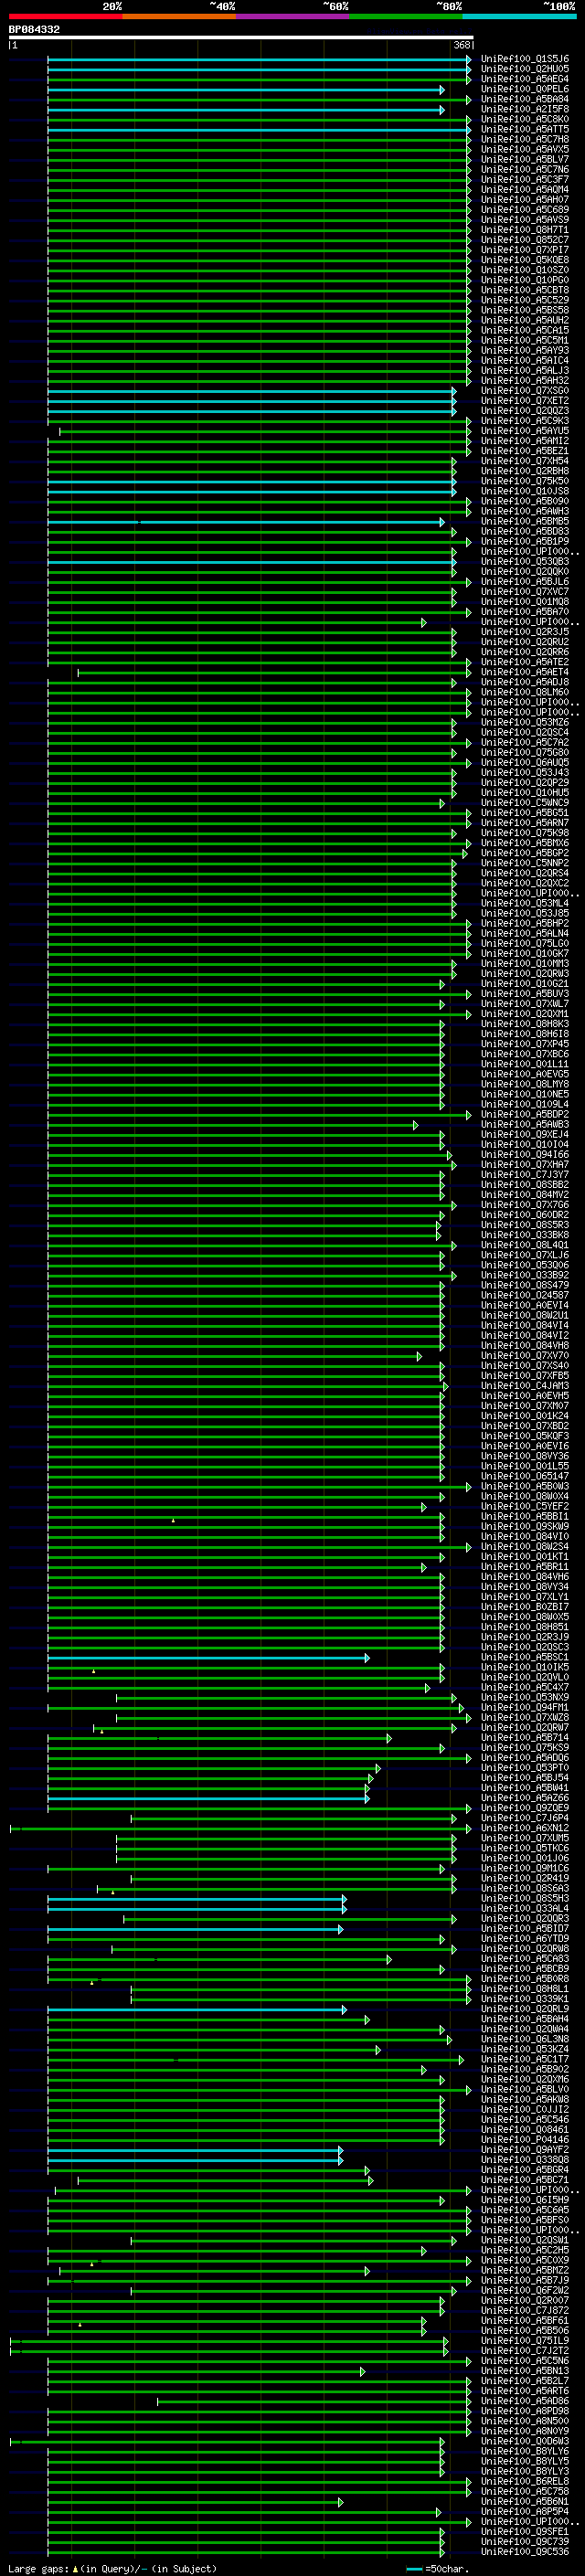The image size is (585, 2576).
Task: Open hit UniRef100_Q7XP17
Action: pos(525,250)
